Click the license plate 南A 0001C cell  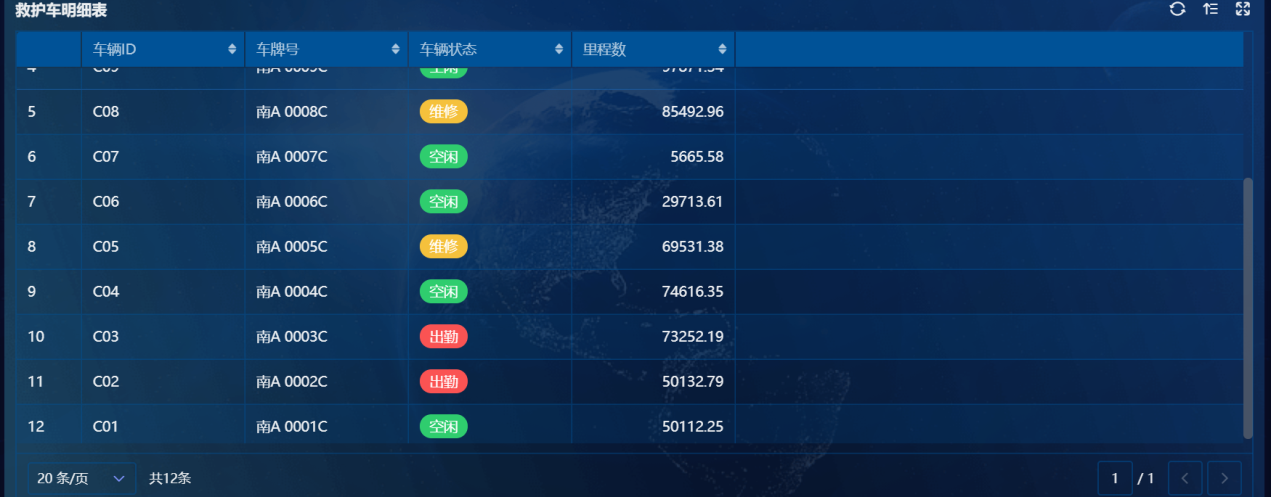(292, 427)
